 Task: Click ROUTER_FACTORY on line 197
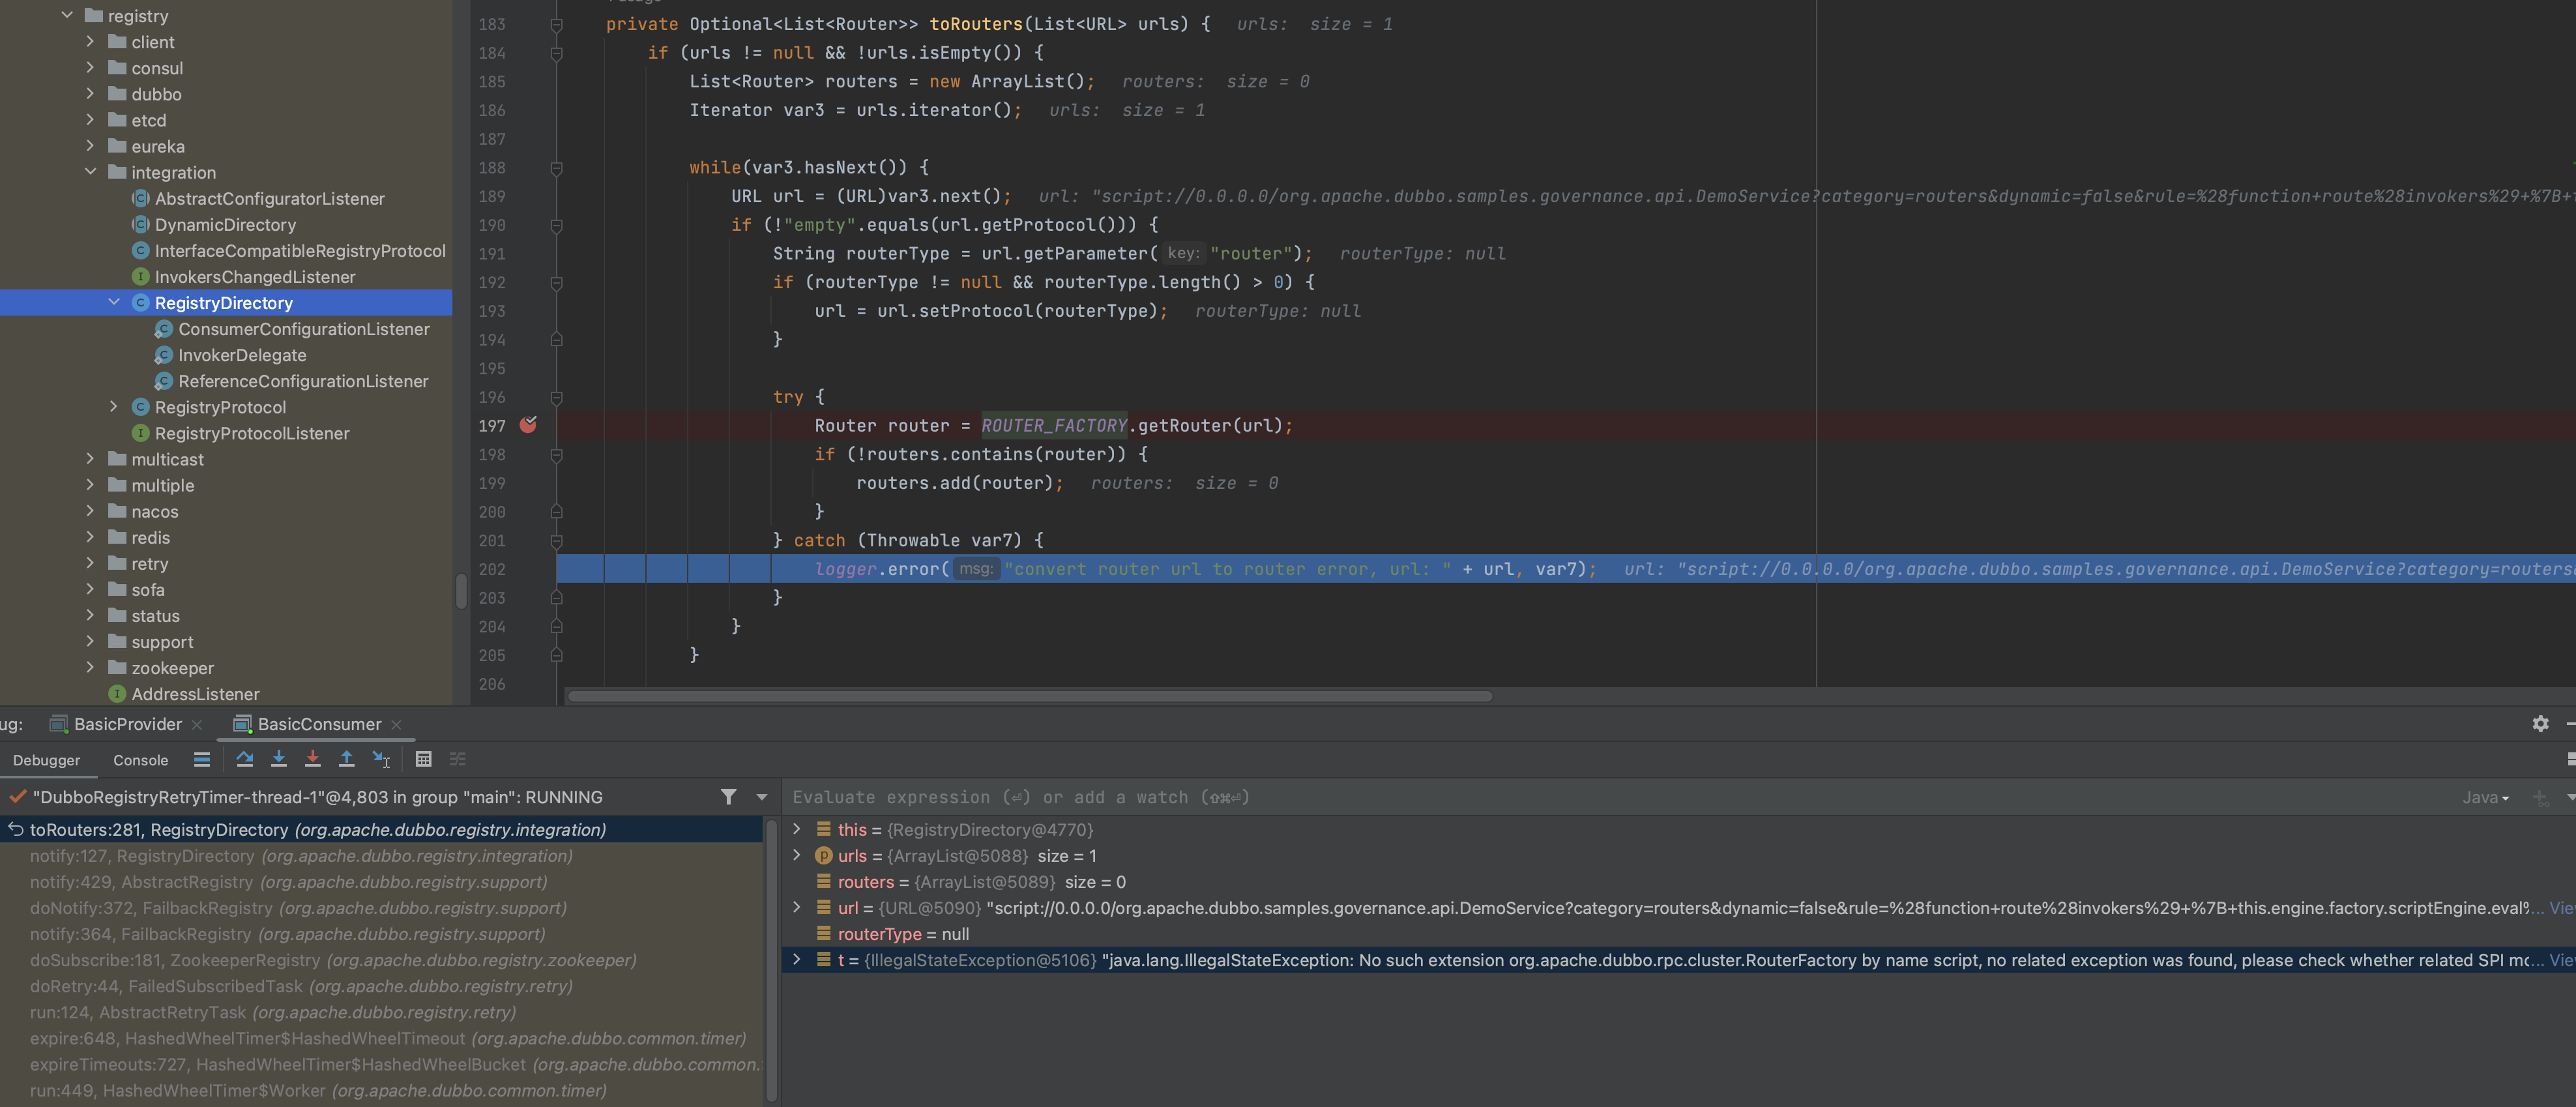click(1054, 425)
